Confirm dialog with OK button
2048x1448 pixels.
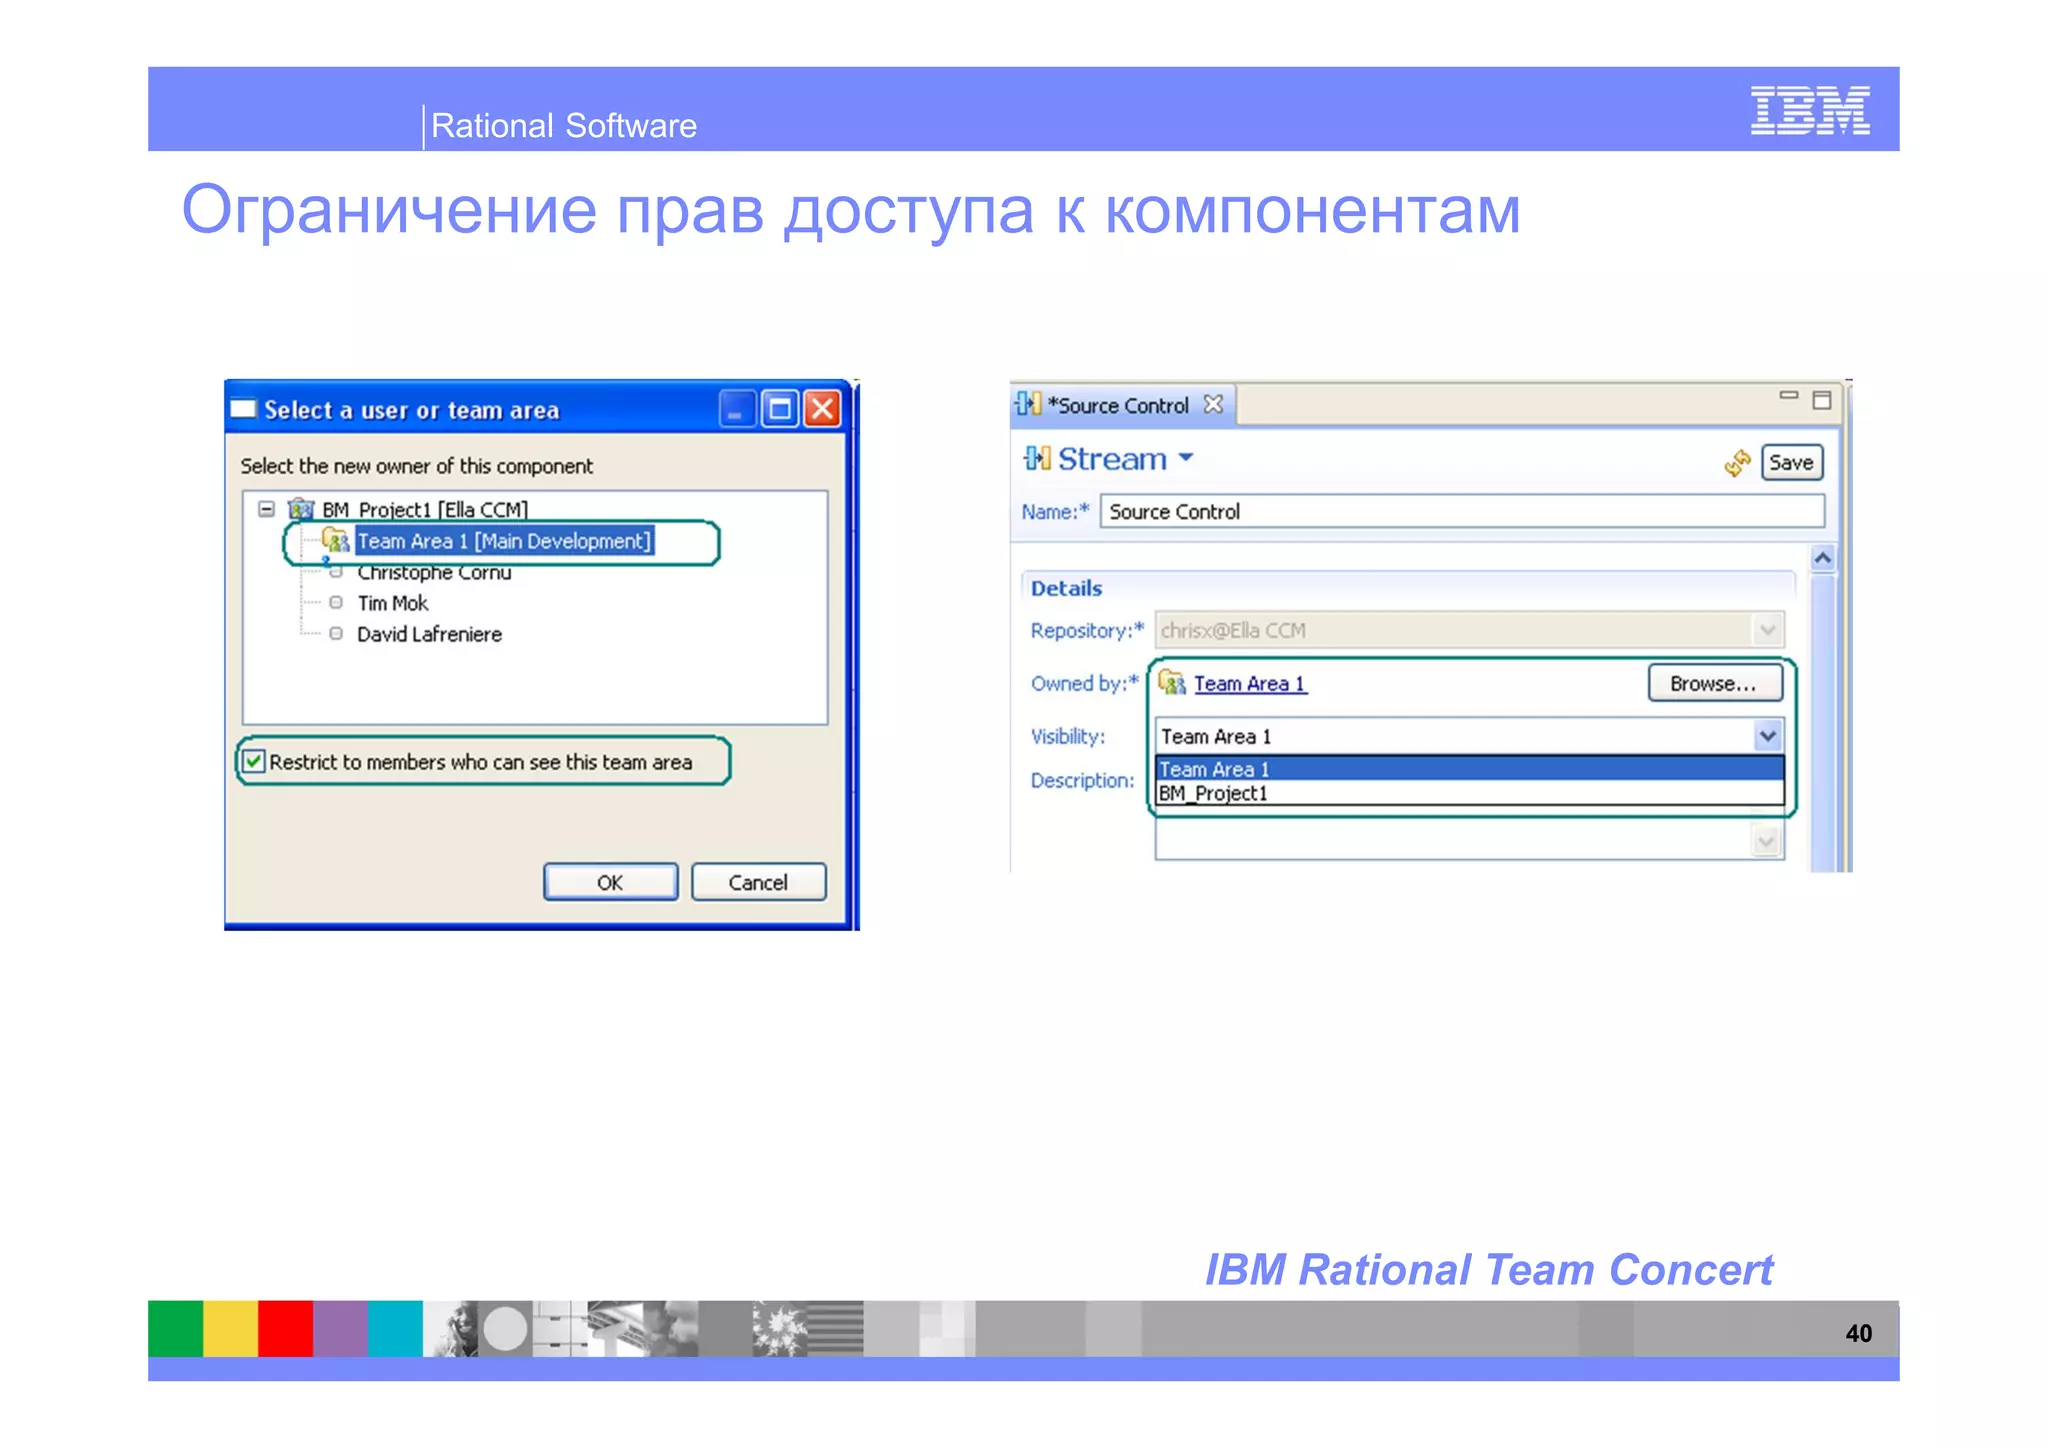(x=610, y=882)
